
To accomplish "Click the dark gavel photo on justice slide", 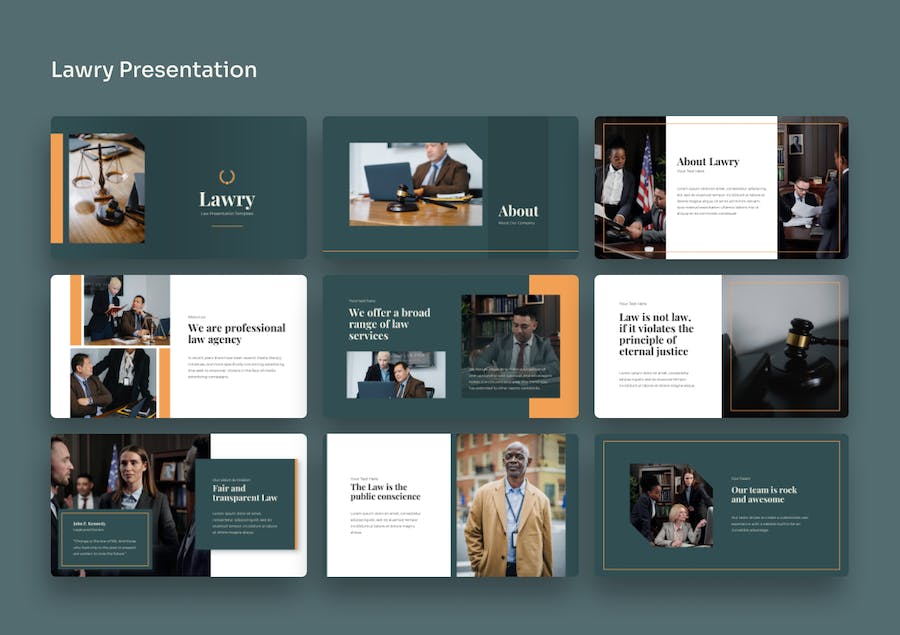I will (785, 346).
